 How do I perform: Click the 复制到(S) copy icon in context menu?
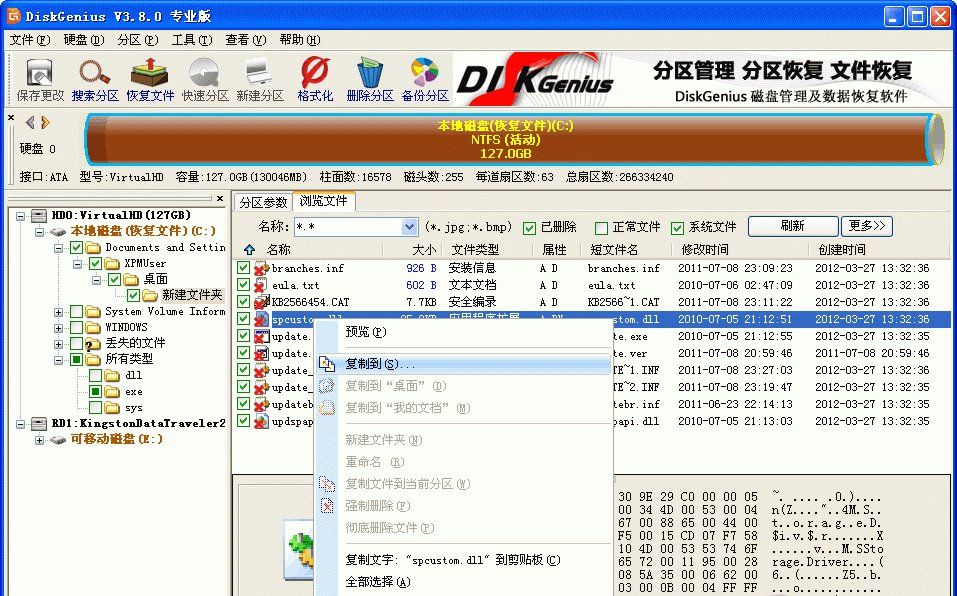(327, 364)
